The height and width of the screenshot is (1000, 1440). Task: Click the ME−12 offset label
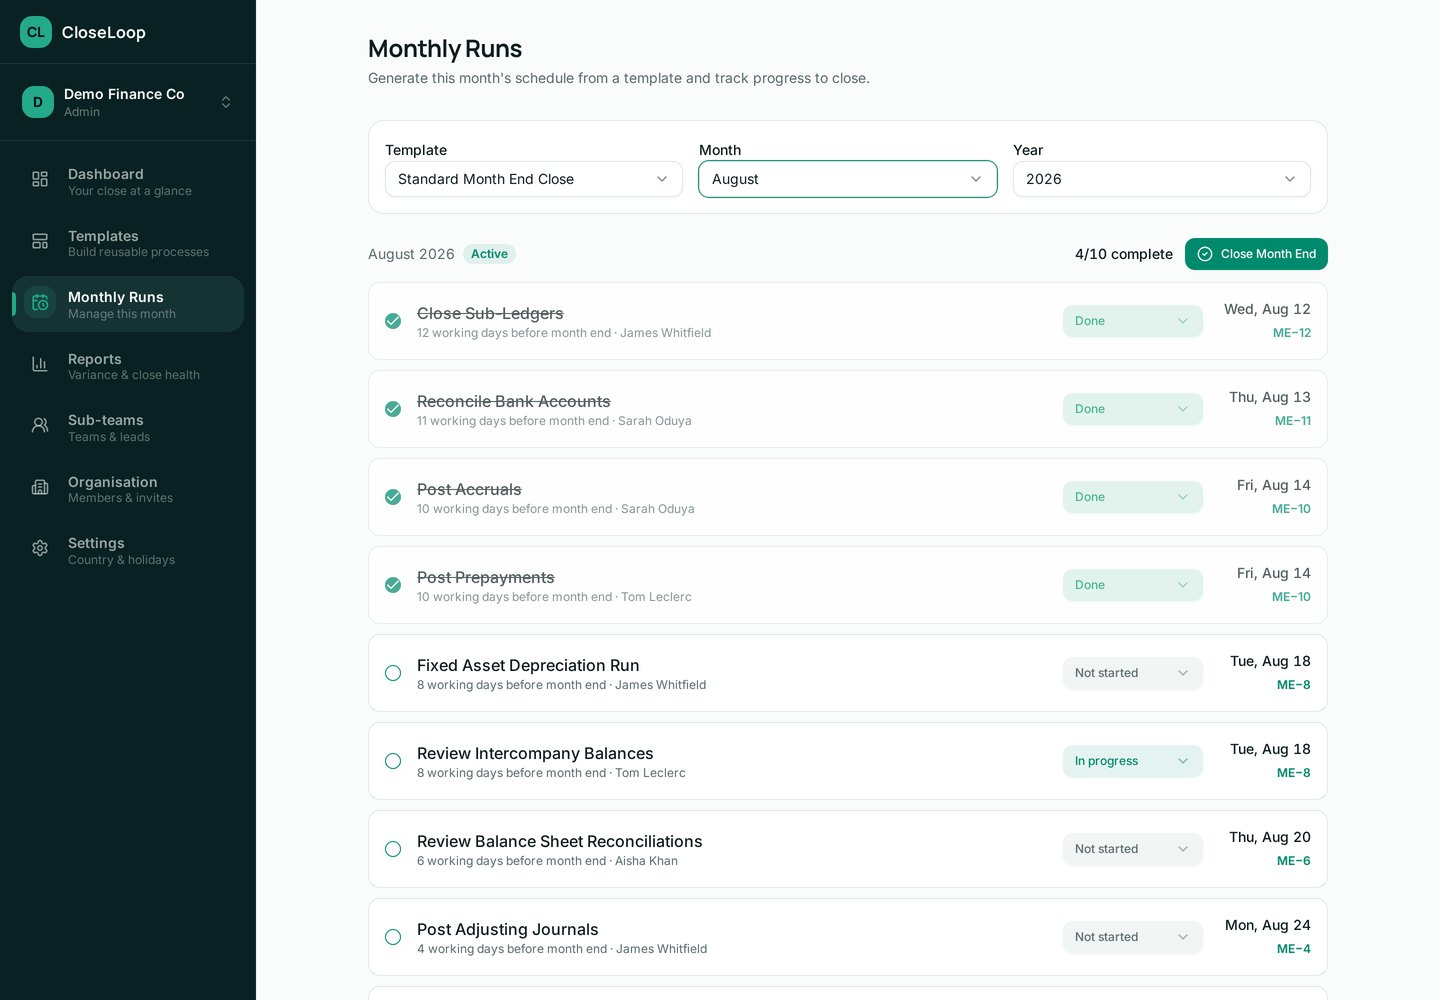(1292, 333)
